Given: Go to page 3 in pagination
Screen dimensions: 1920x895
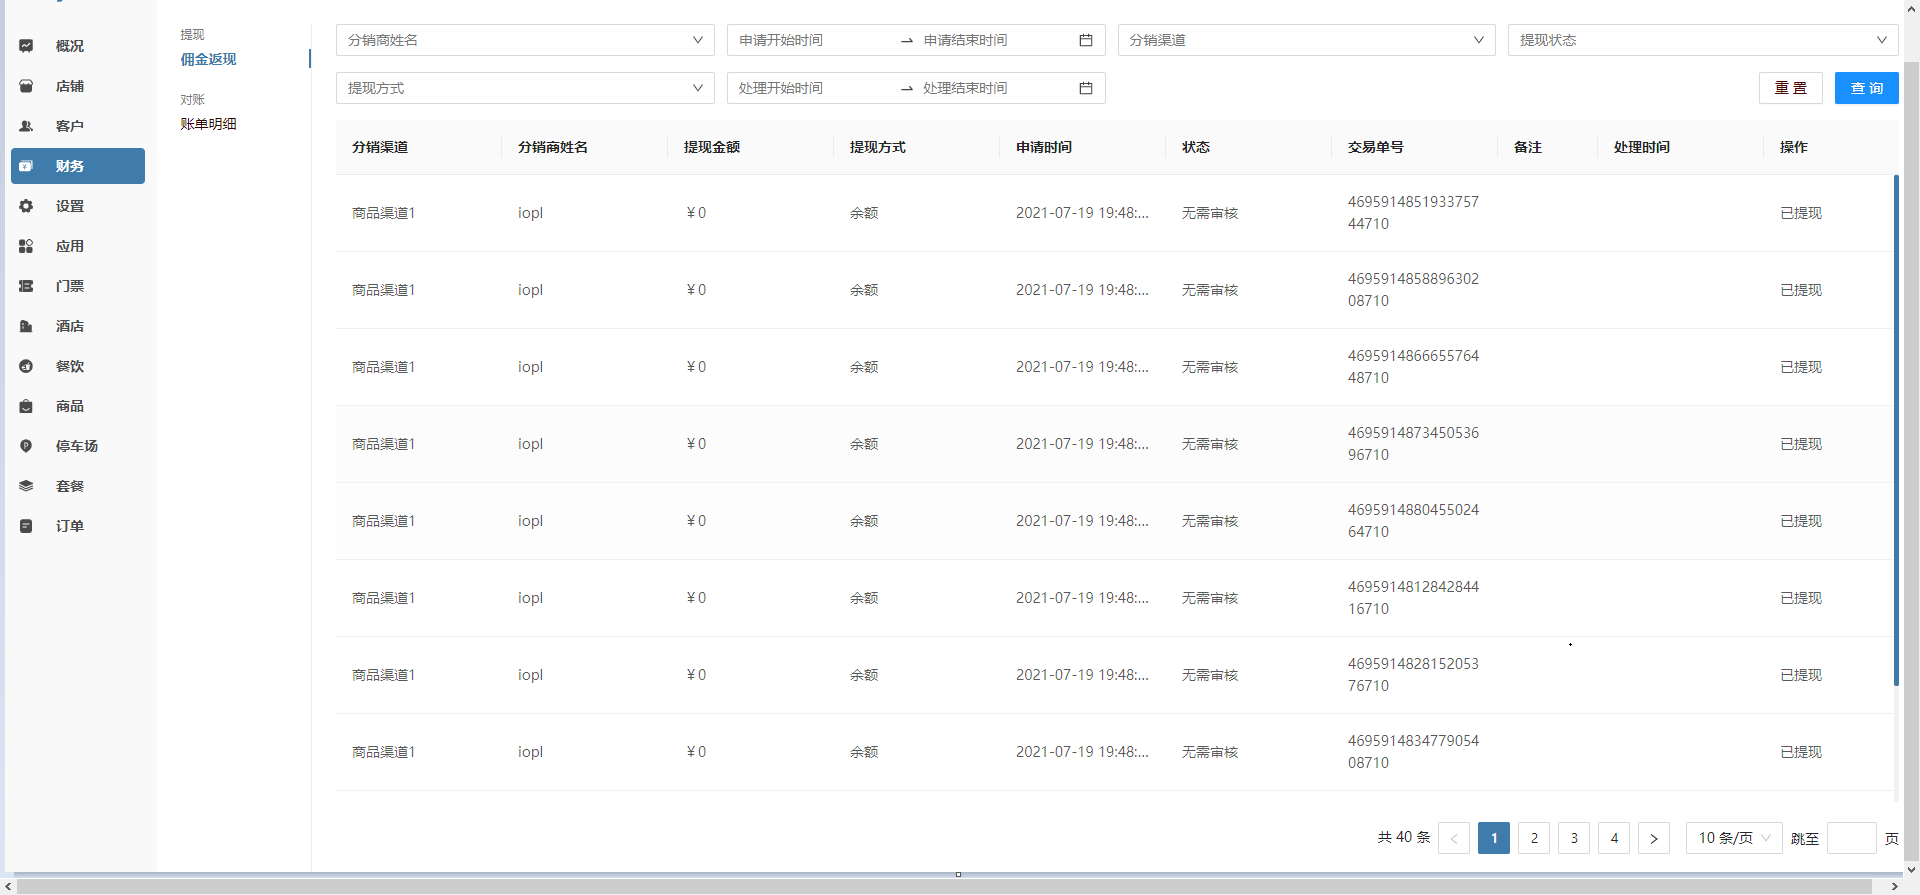Looking at the screenshot, I should click(x=1574, y=838).
